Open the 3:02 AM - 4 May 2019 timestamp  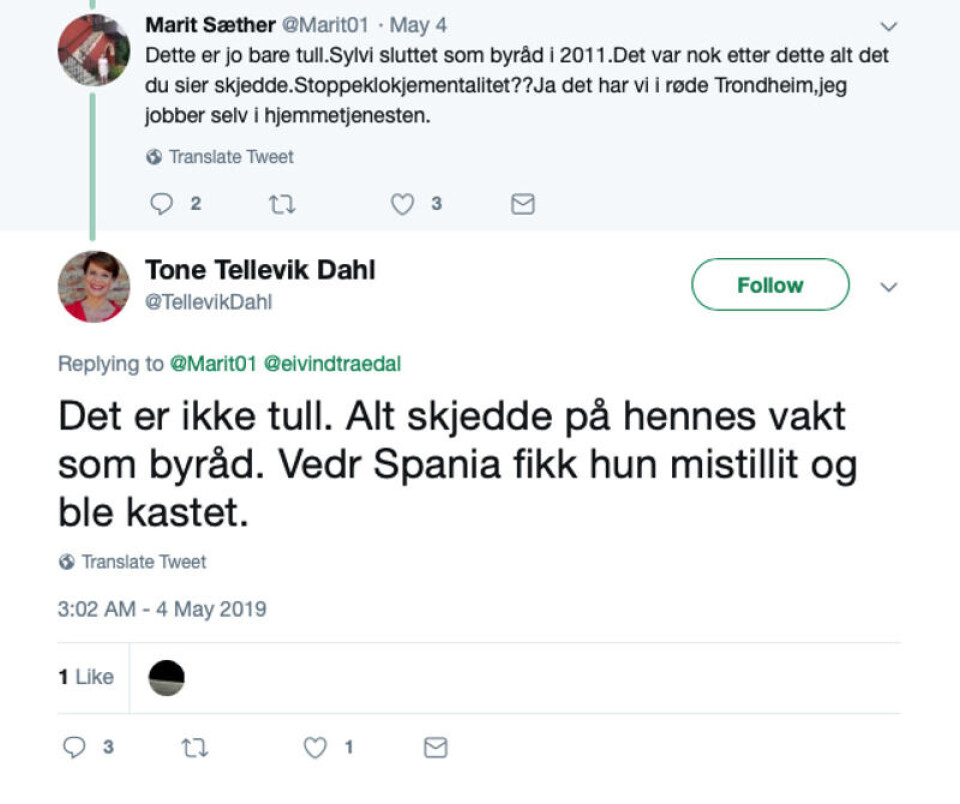[162, 609]
